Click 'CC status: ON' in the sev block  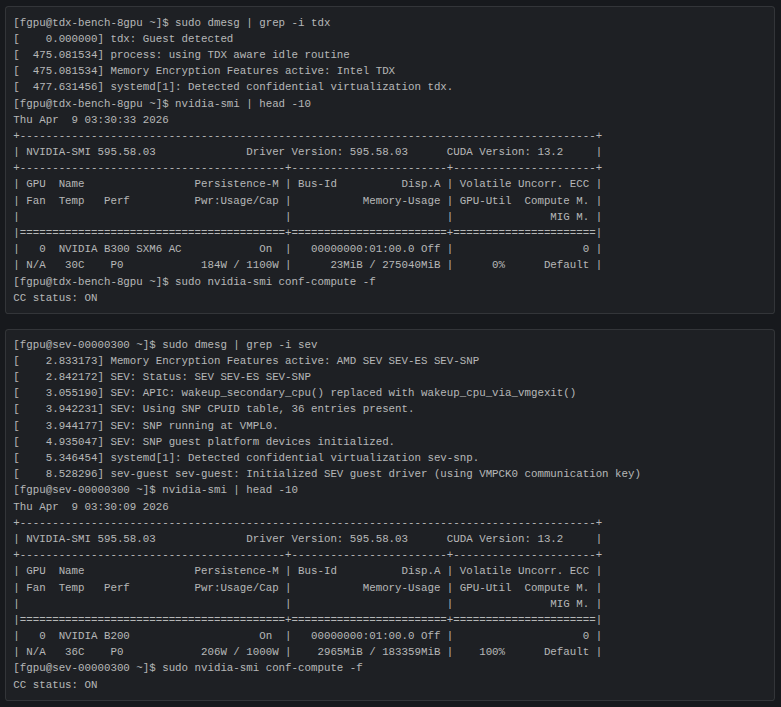55,685
